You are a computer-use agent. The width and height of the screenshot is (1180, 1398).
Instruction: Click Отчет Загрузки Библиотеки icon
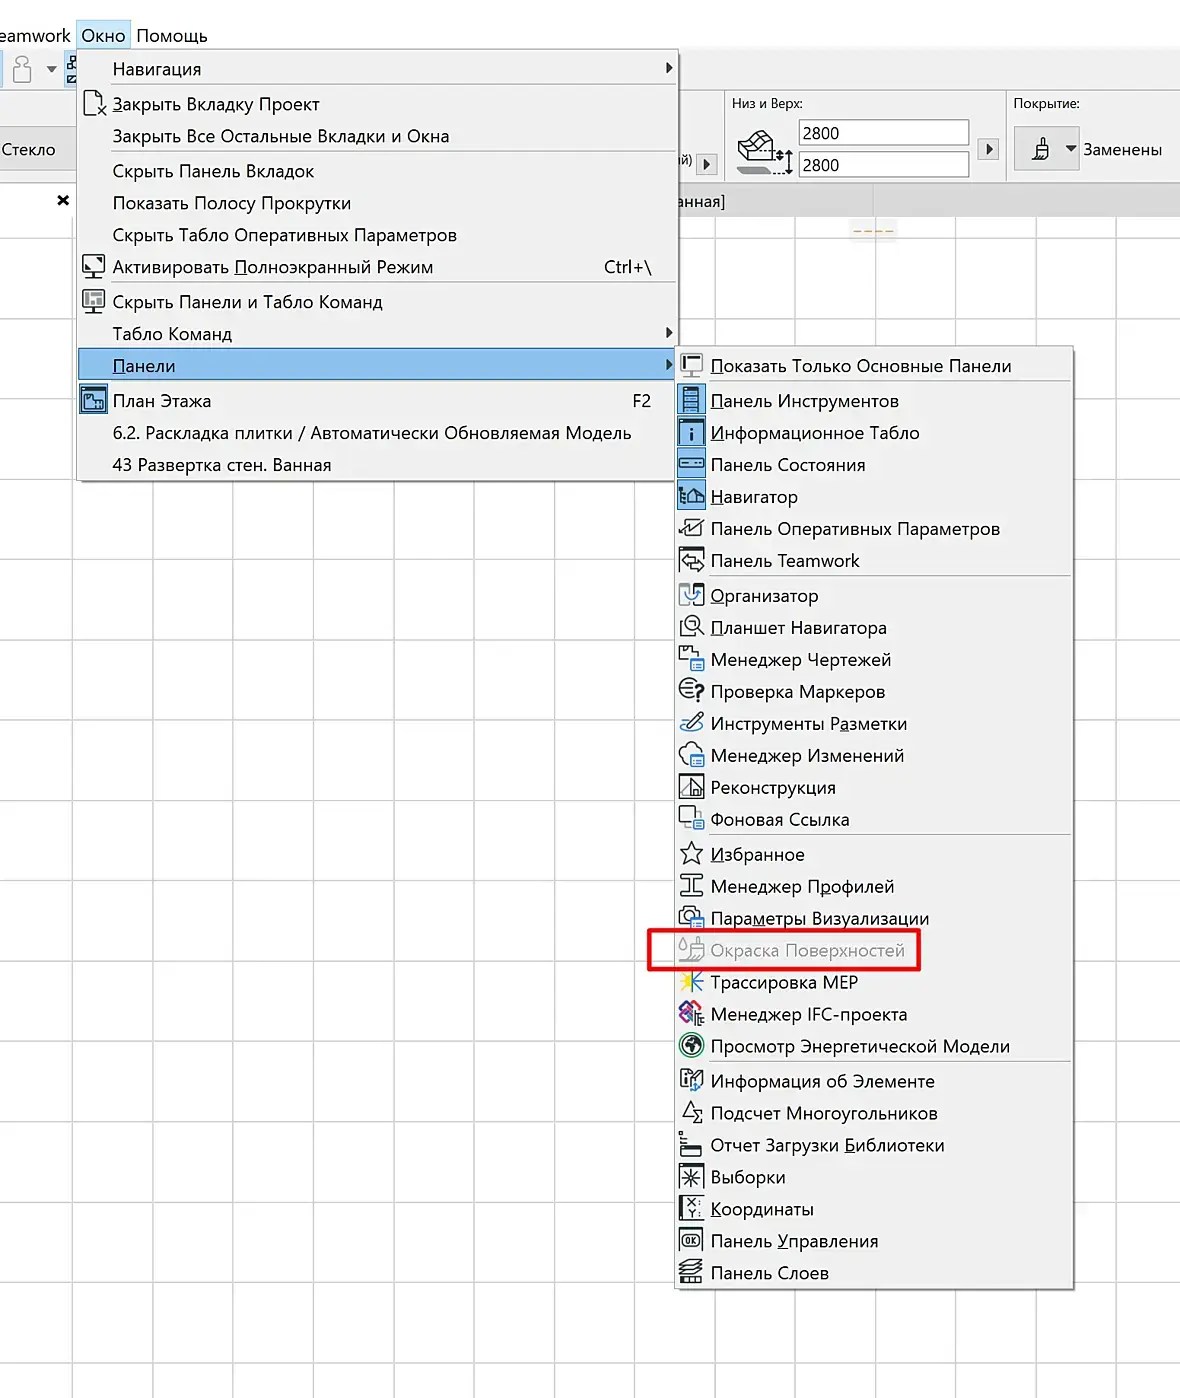(x=691, y=1146)
